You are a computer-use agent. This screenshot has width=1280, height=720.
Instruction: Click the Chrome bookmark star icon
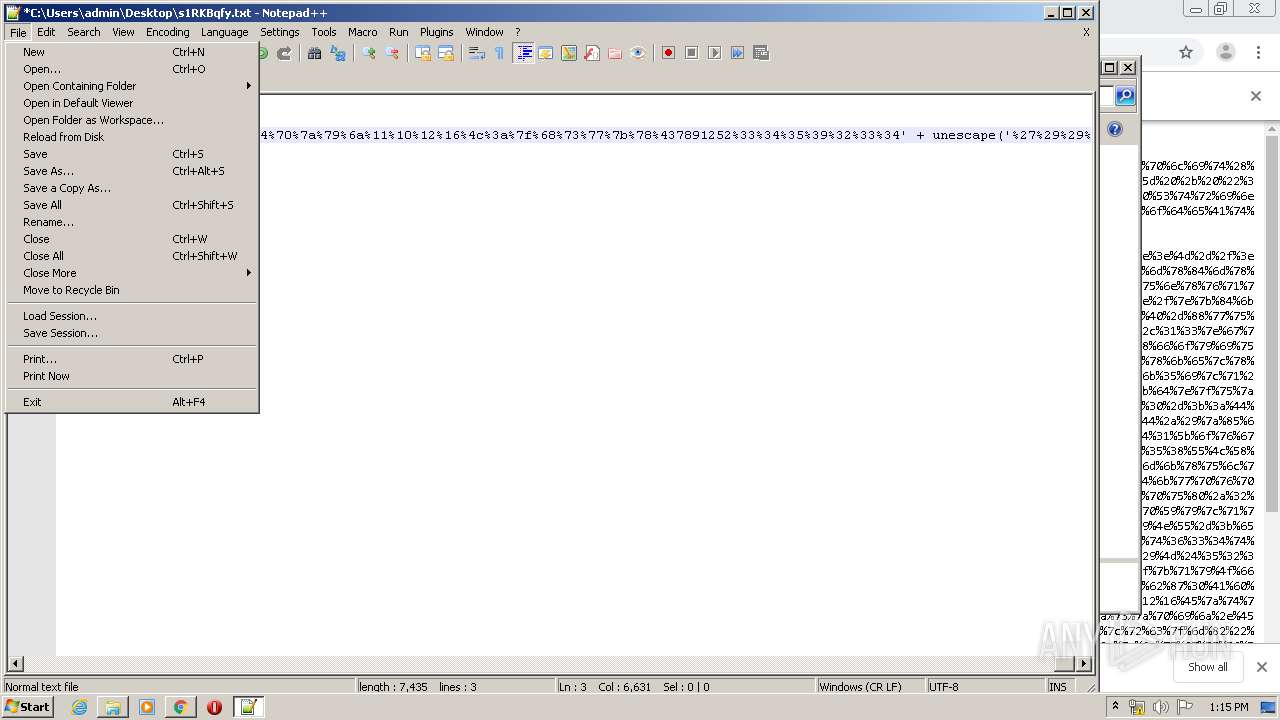pos(1186,53)
